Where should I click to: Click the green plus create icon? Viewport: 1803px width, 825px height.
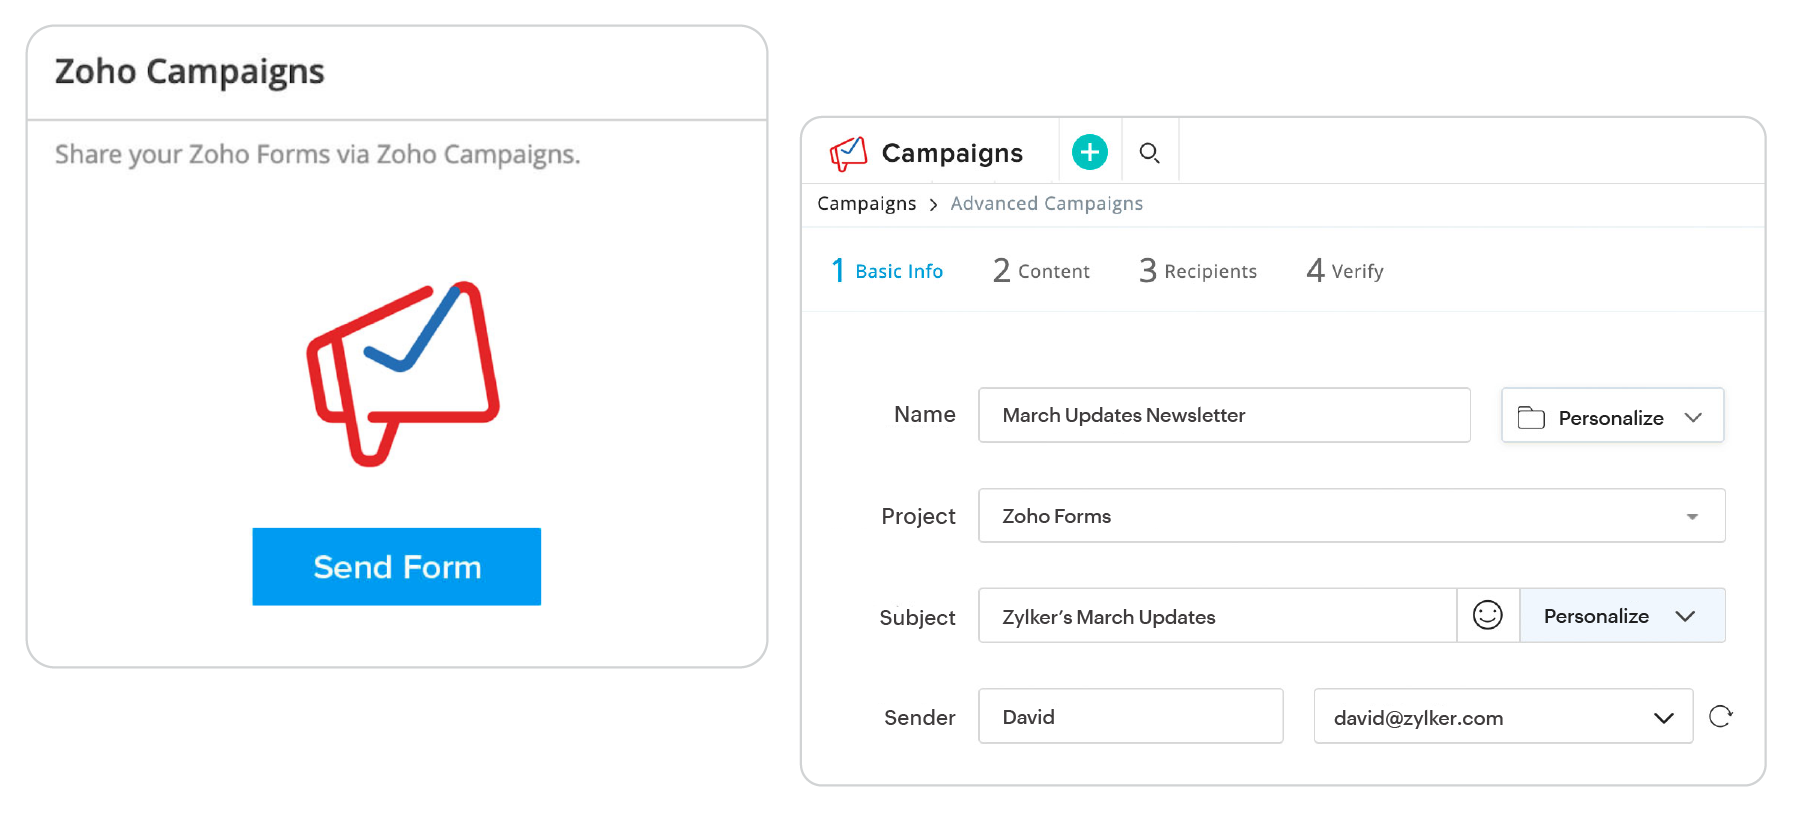point(1089,152)
